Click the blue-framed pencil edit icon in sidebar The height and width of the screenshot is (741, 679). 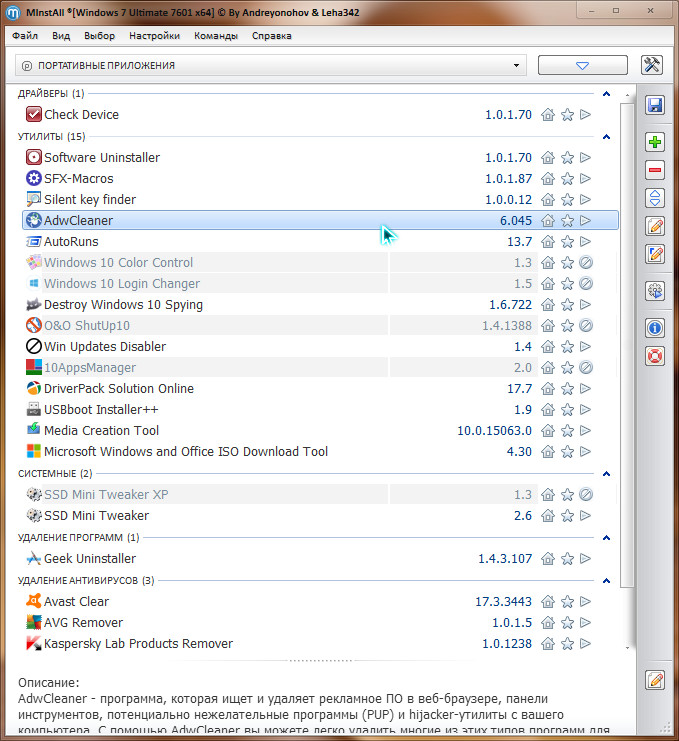655,254
